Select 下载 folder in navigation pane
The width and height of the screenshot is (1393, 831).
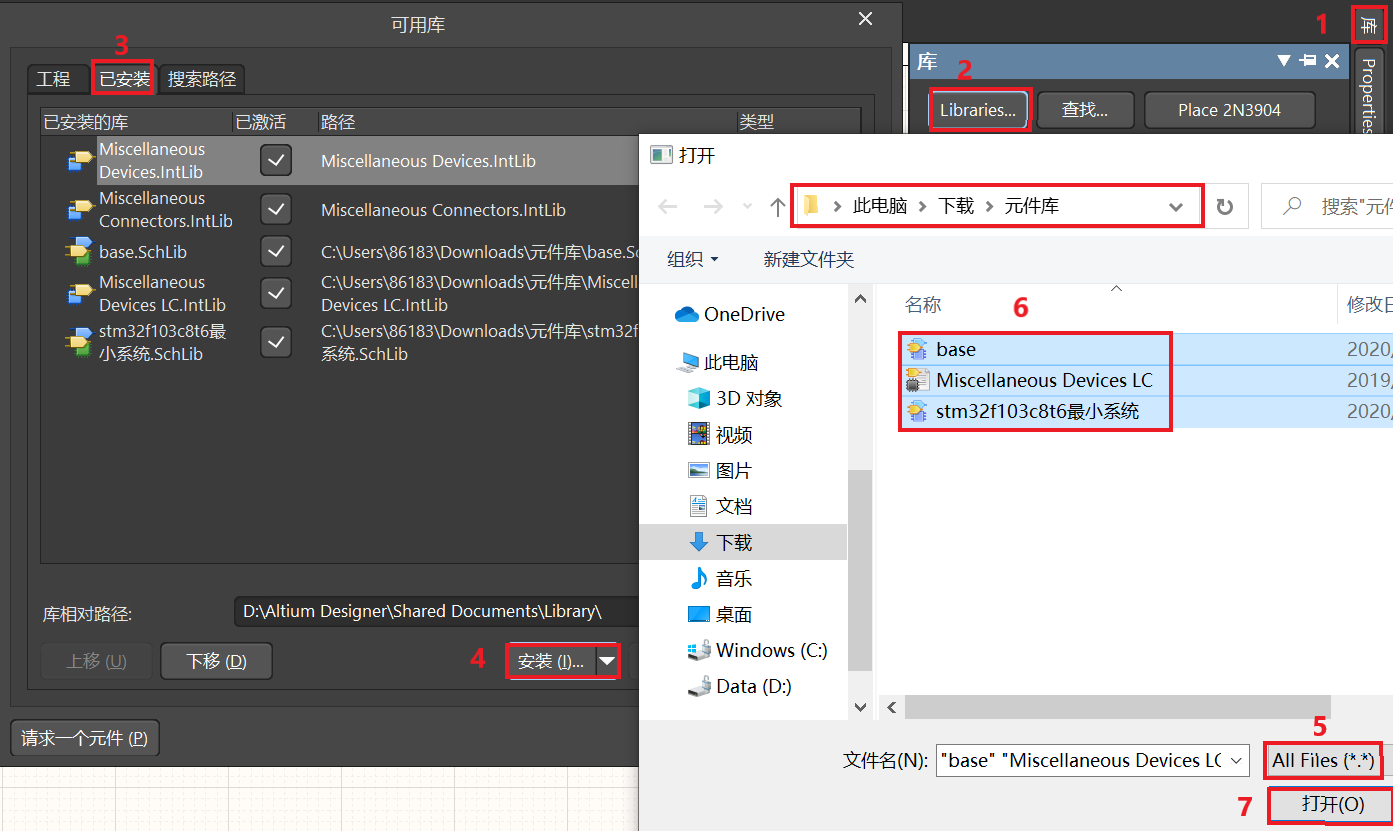743,542
